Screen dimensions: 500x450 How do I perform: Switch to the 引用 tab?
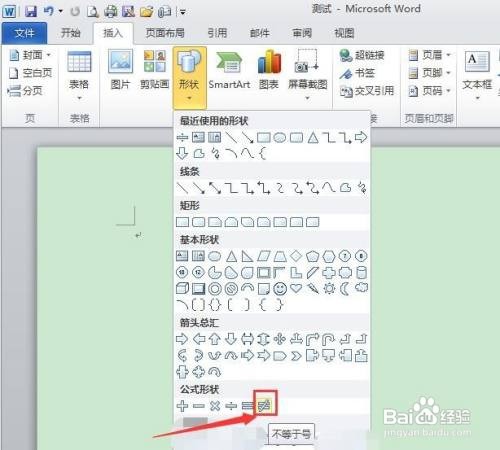[x=217, y=33]
